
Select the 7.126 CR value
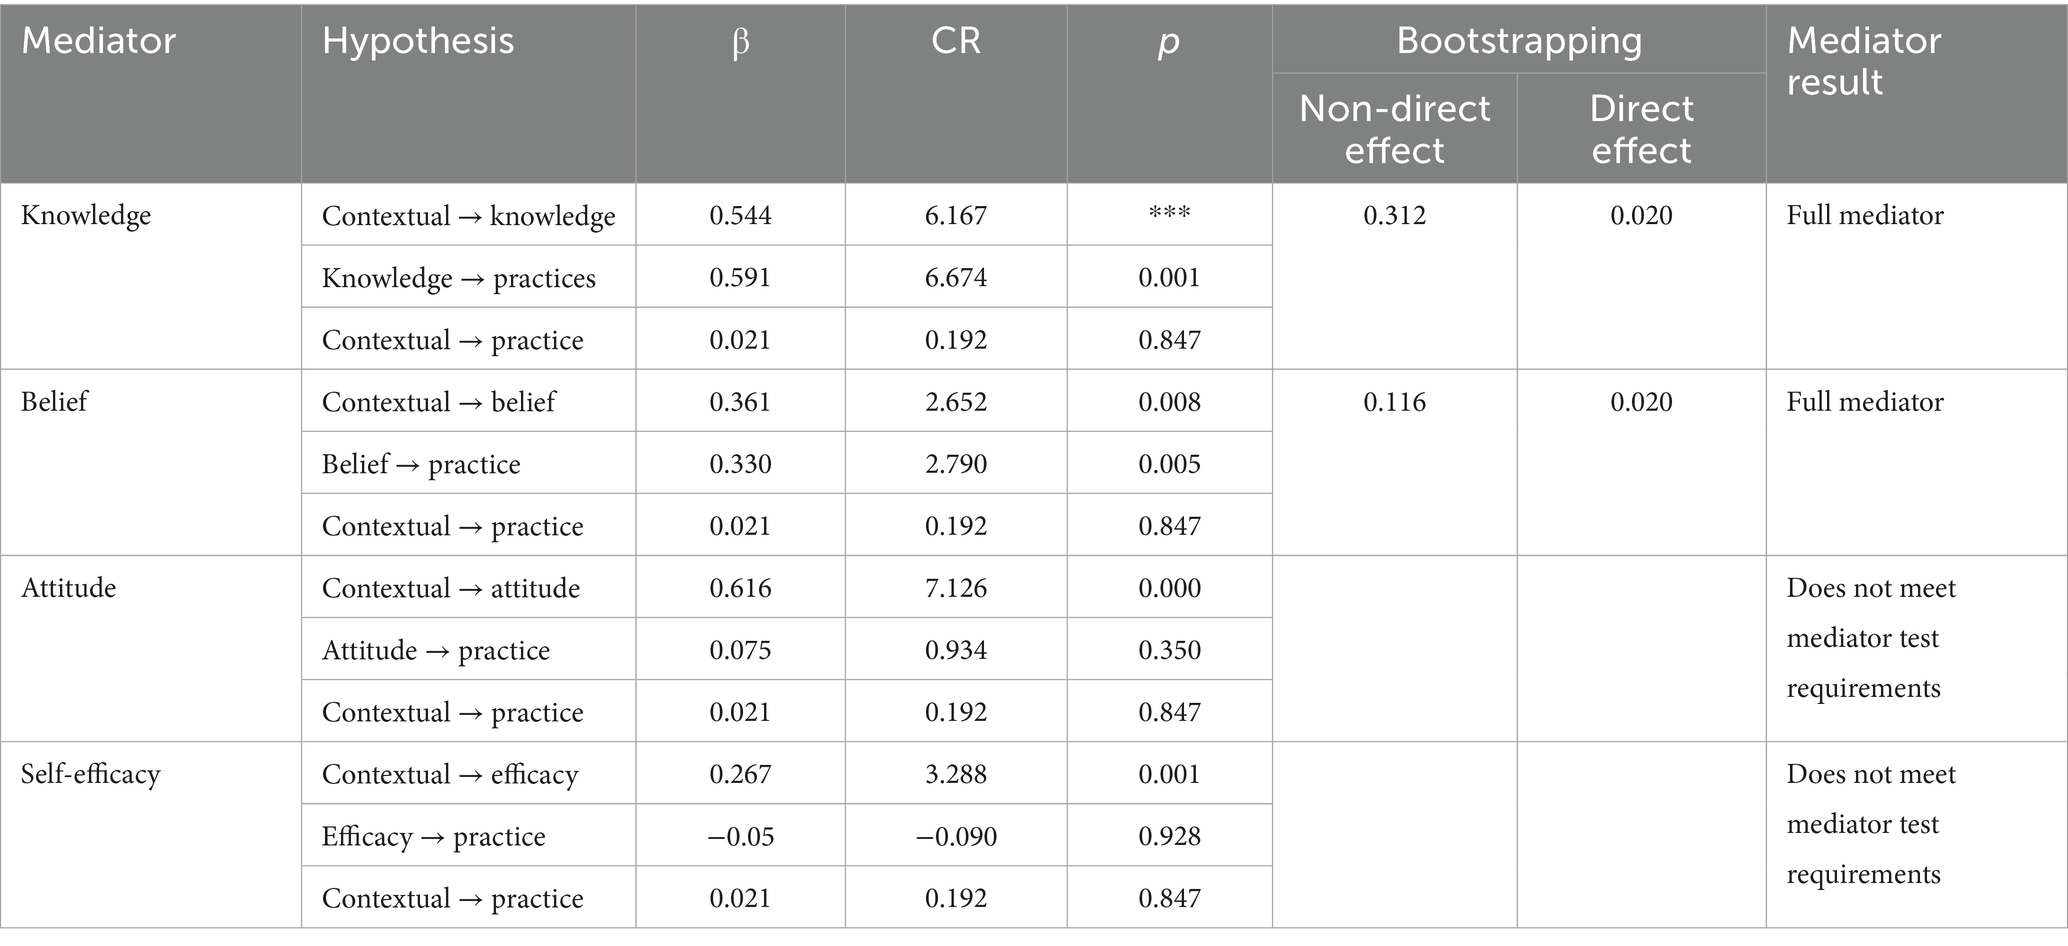[x=955, y=588]
